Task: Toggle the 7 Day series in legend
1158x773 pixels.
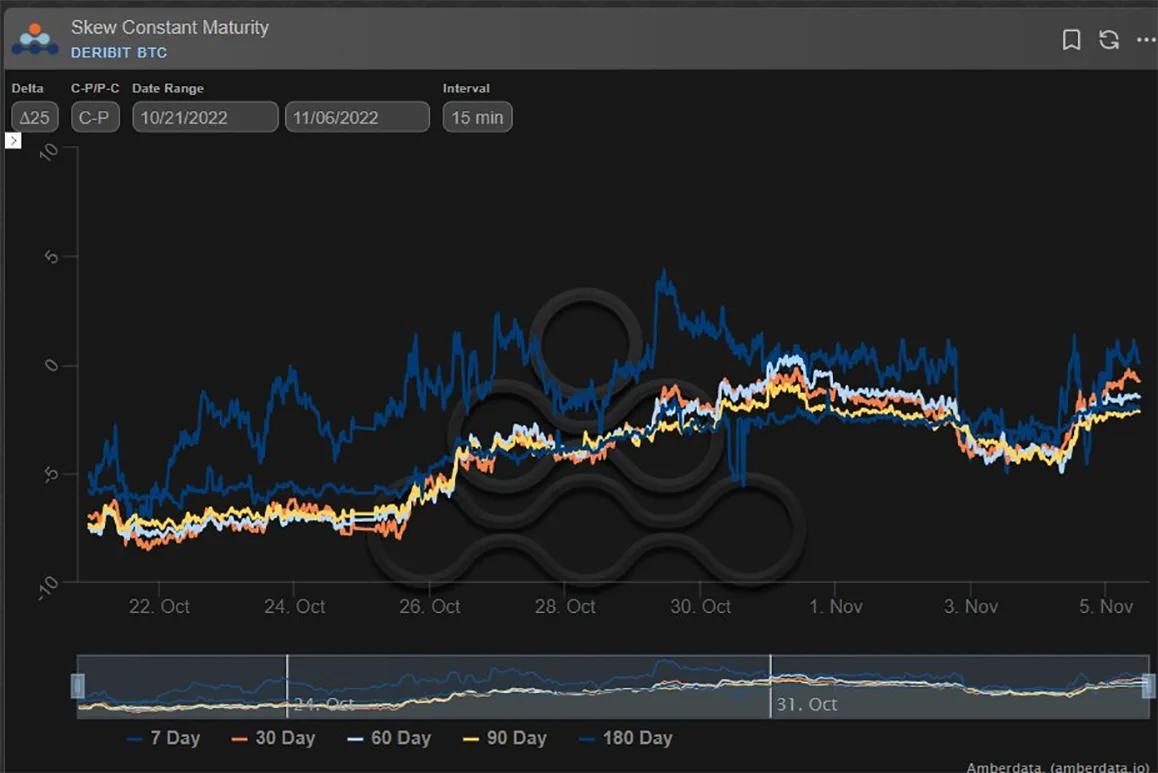Action: (x=163, y=738)
